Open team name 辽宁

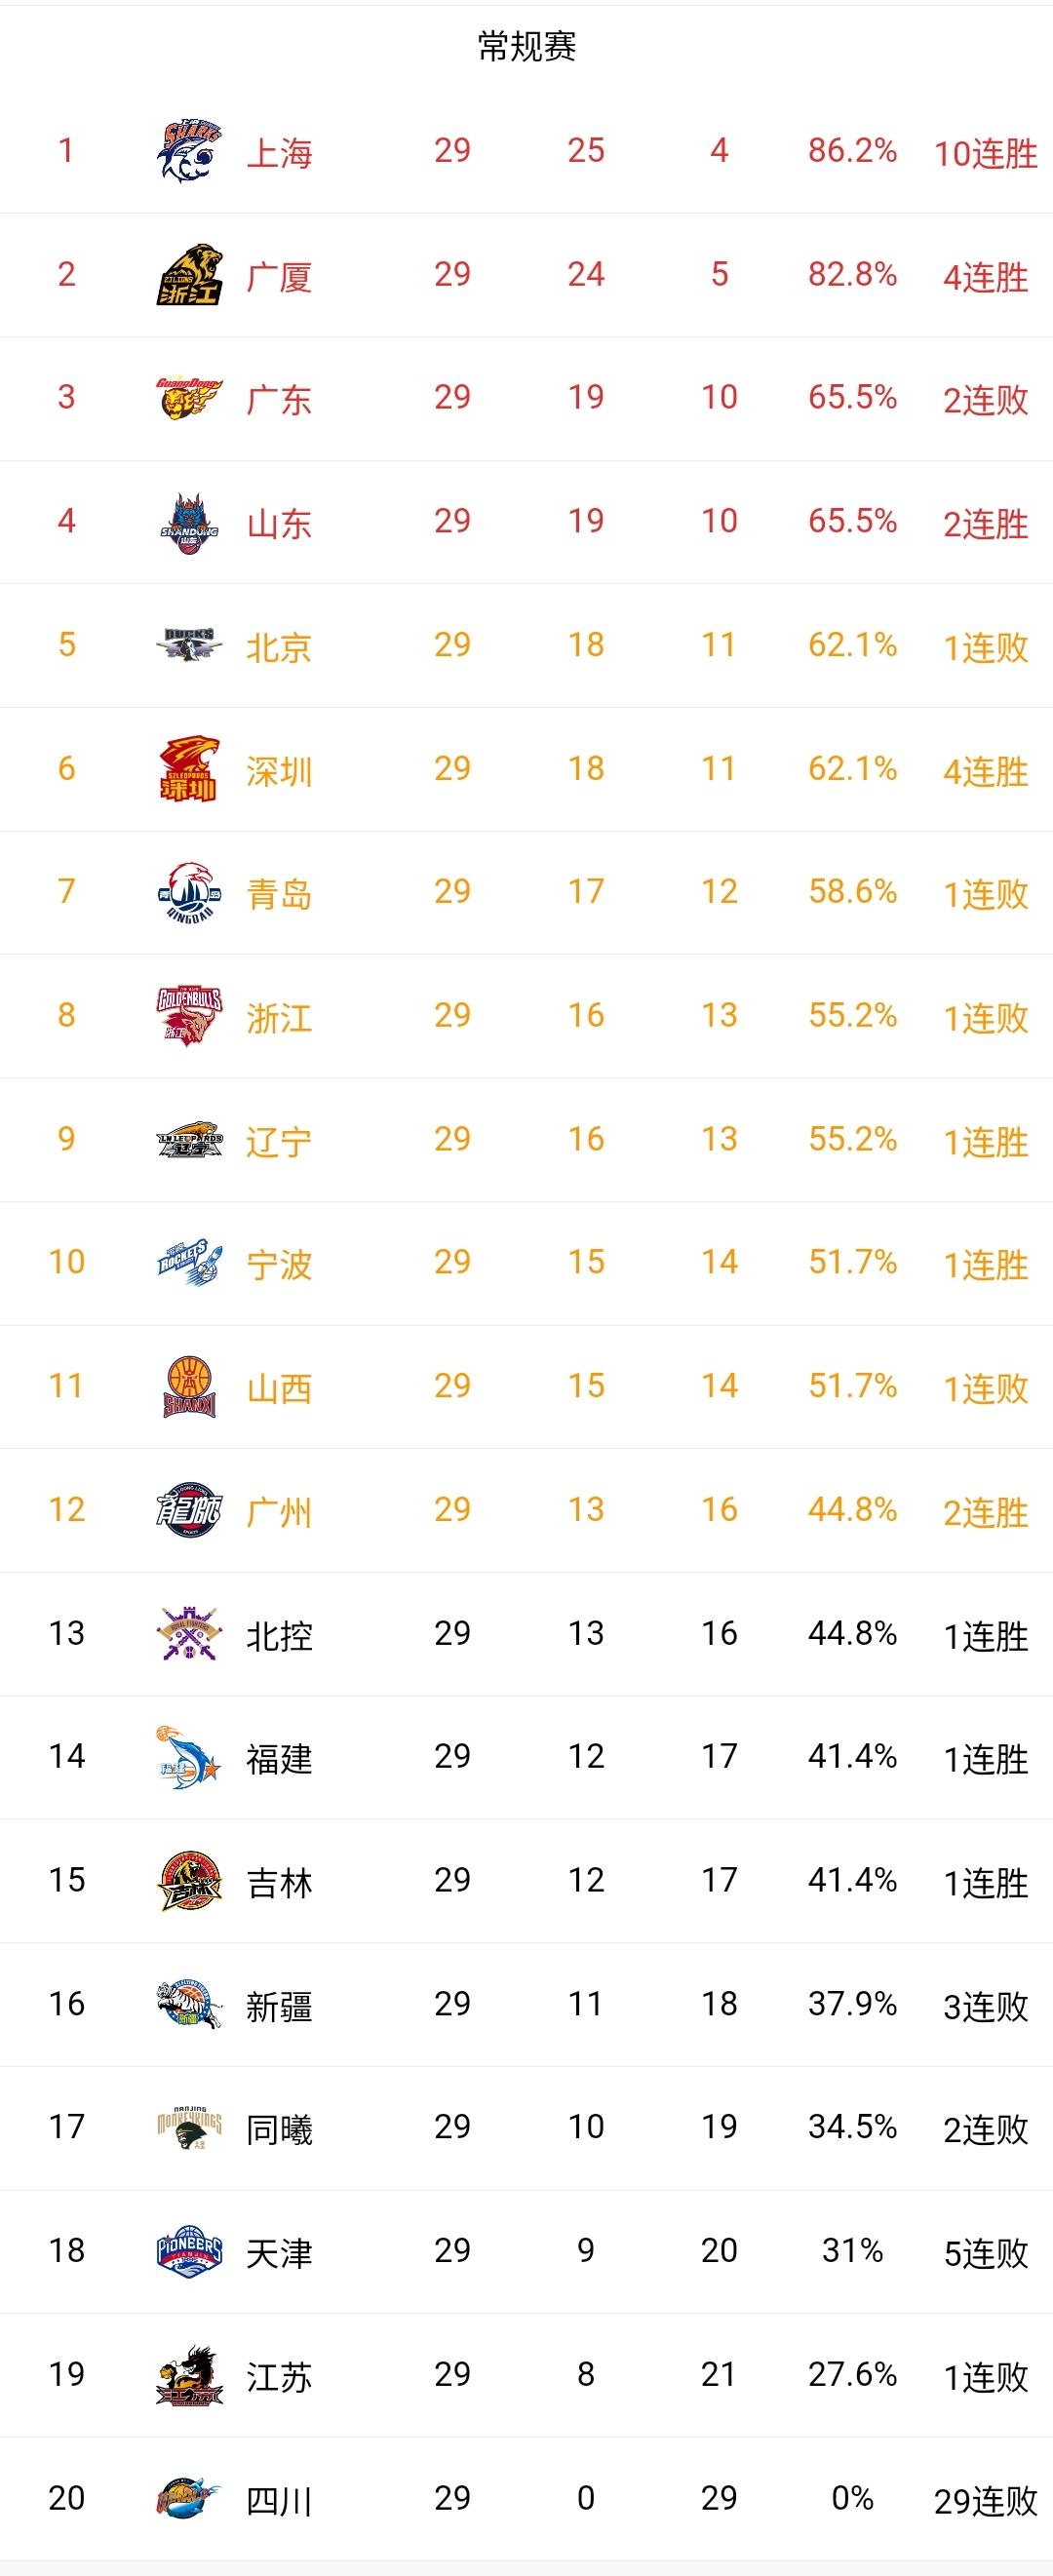click(x=279, y=1140)
